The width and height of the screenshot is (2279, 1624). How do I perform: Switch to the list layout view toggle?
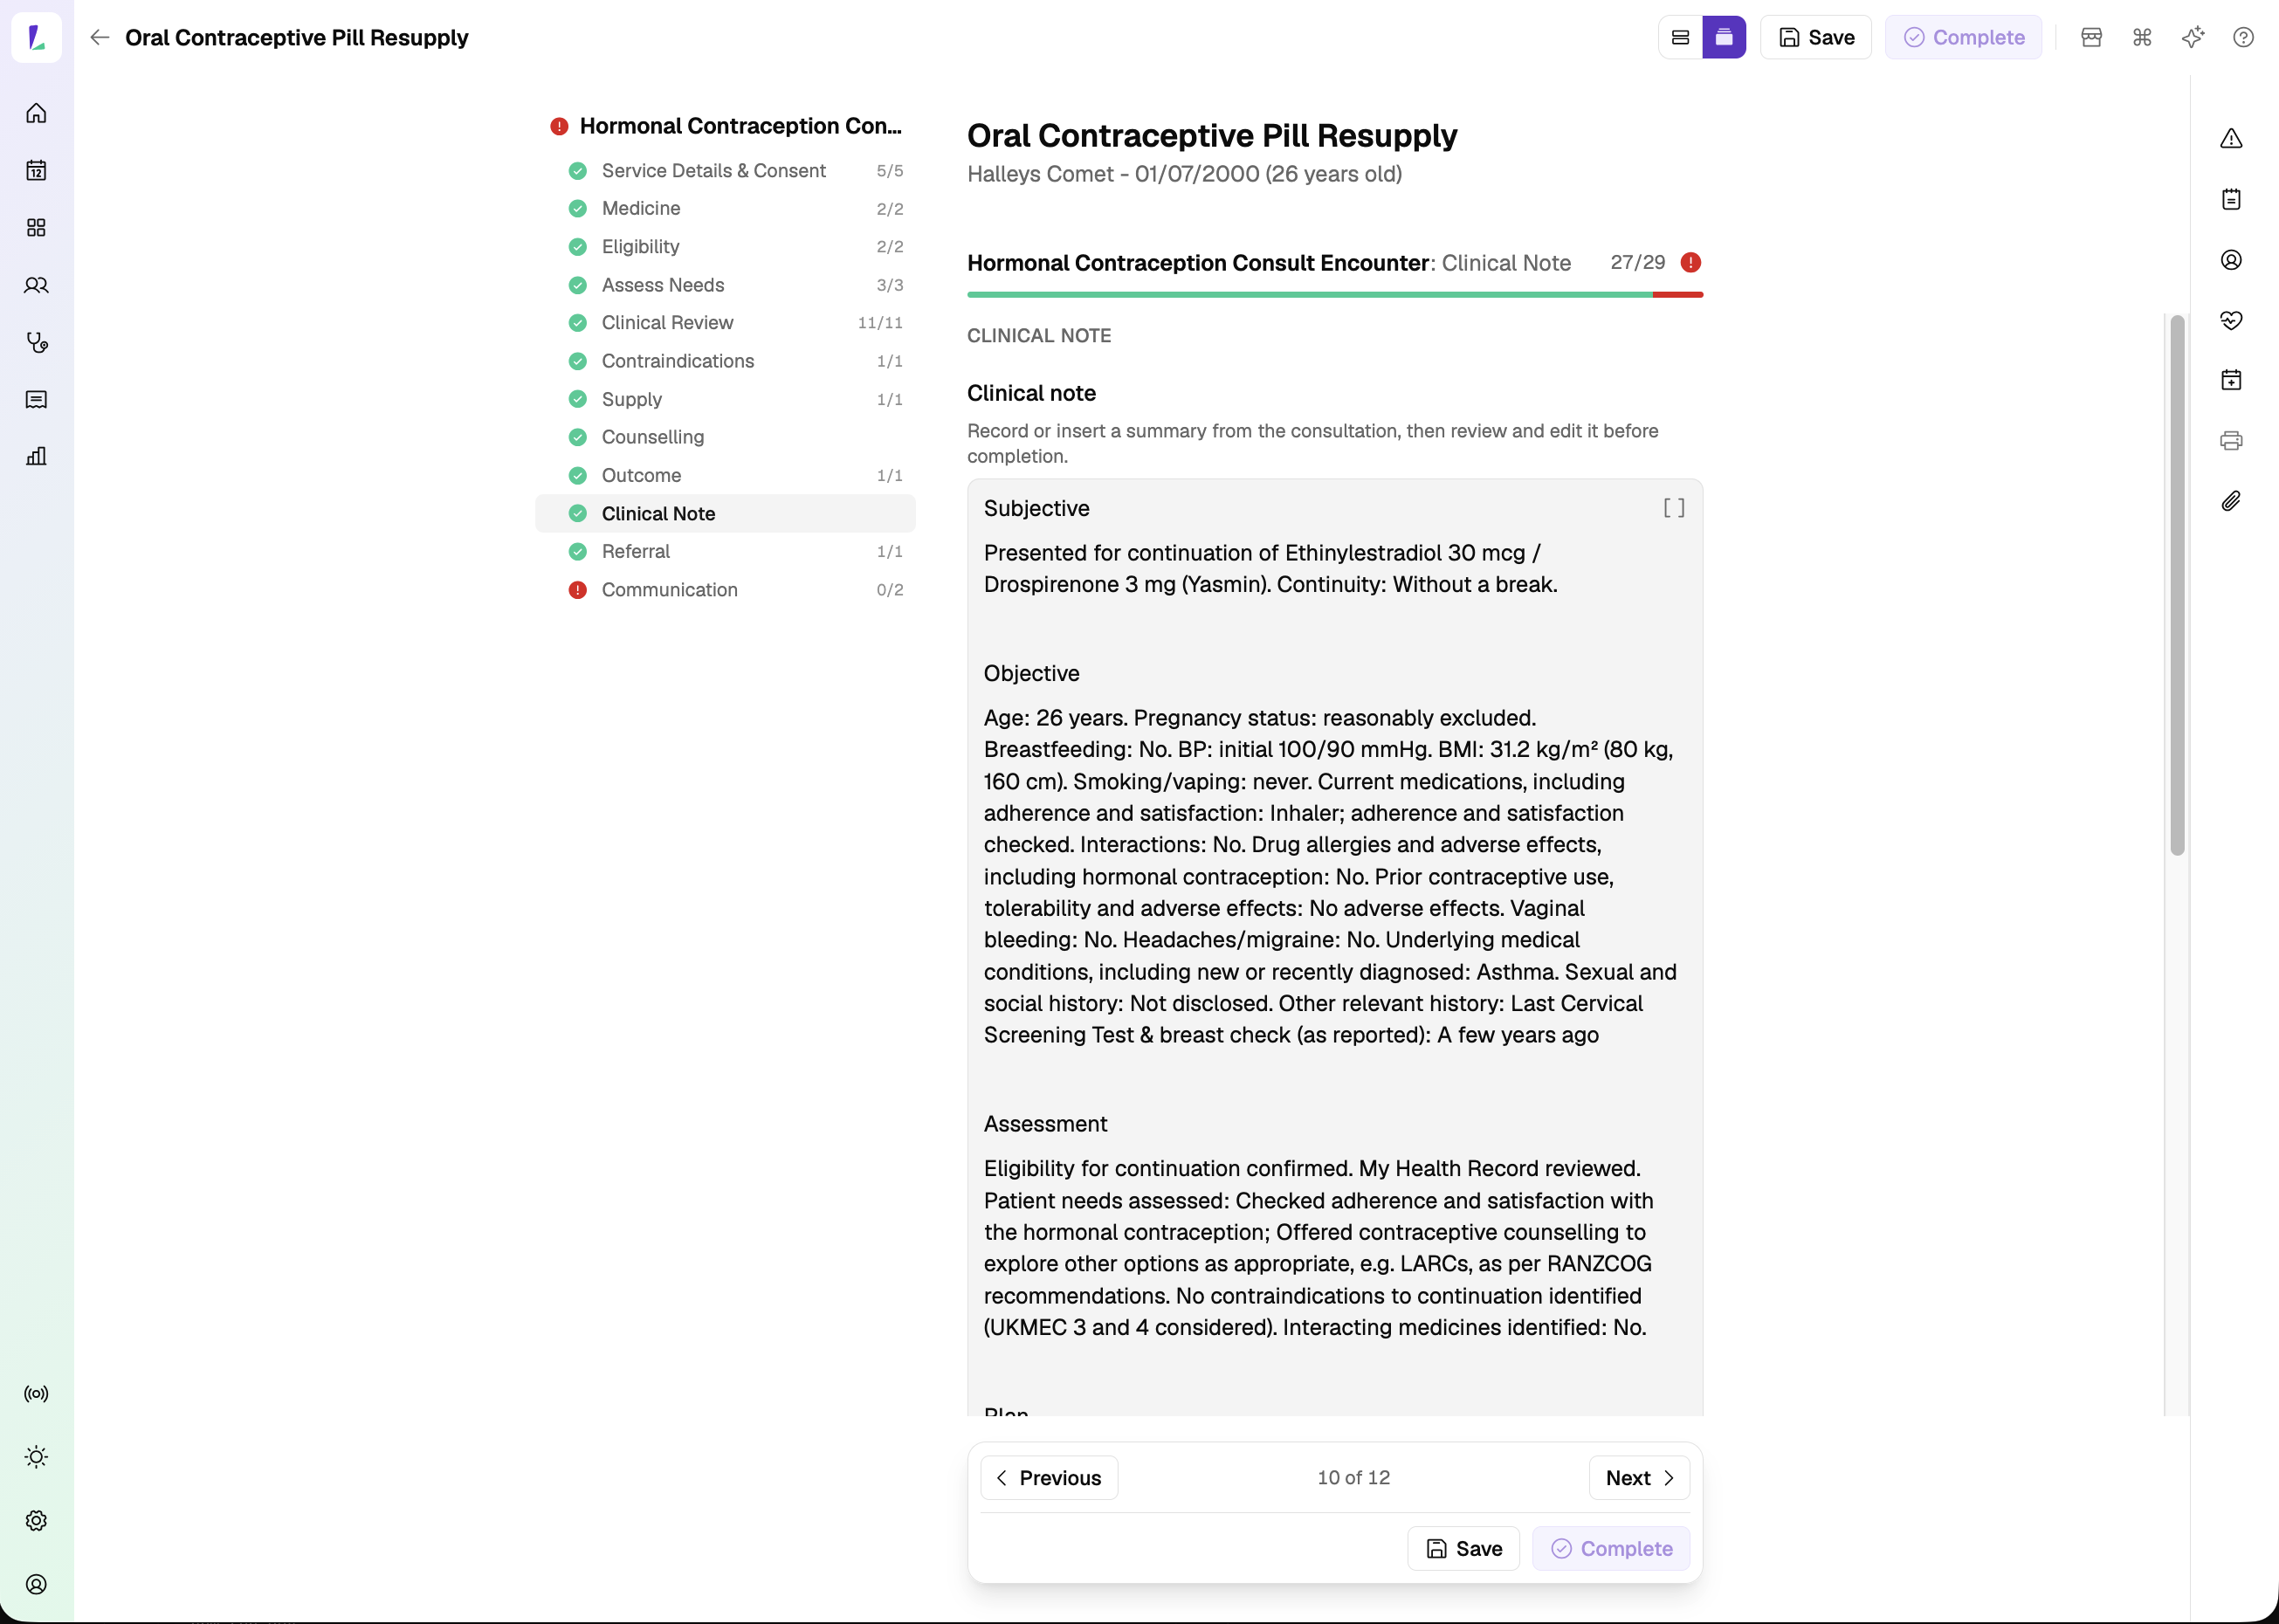point(1681,37)
